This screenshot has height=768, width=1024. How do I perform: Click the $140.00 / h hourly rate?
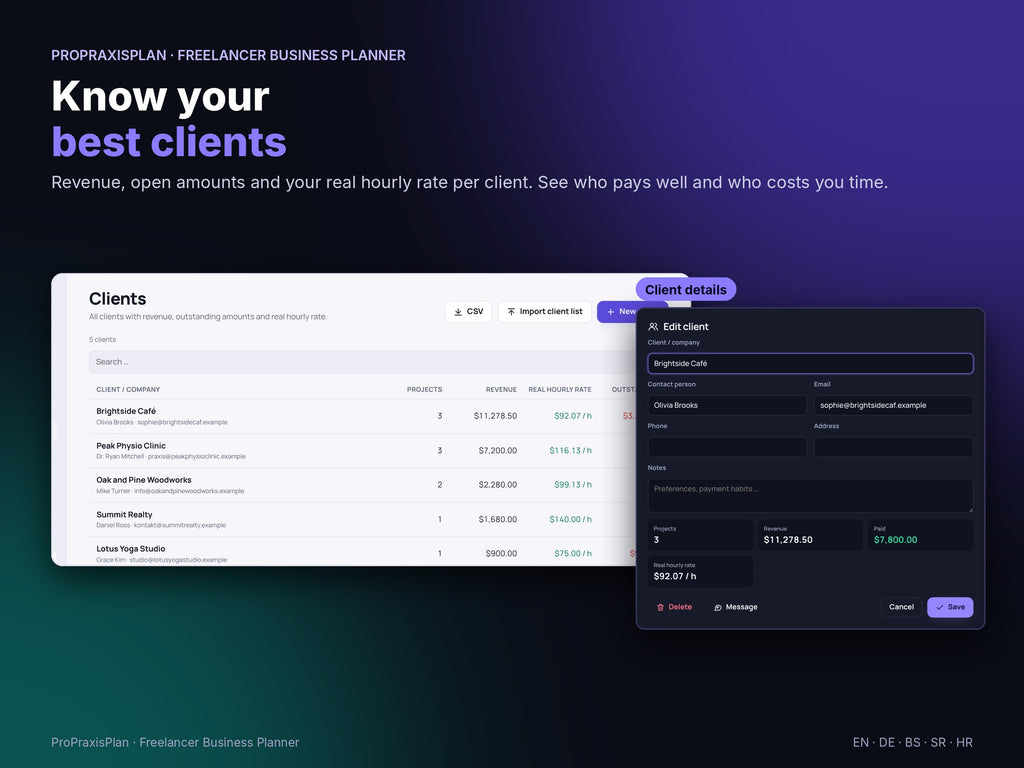(x=570, y=519)
